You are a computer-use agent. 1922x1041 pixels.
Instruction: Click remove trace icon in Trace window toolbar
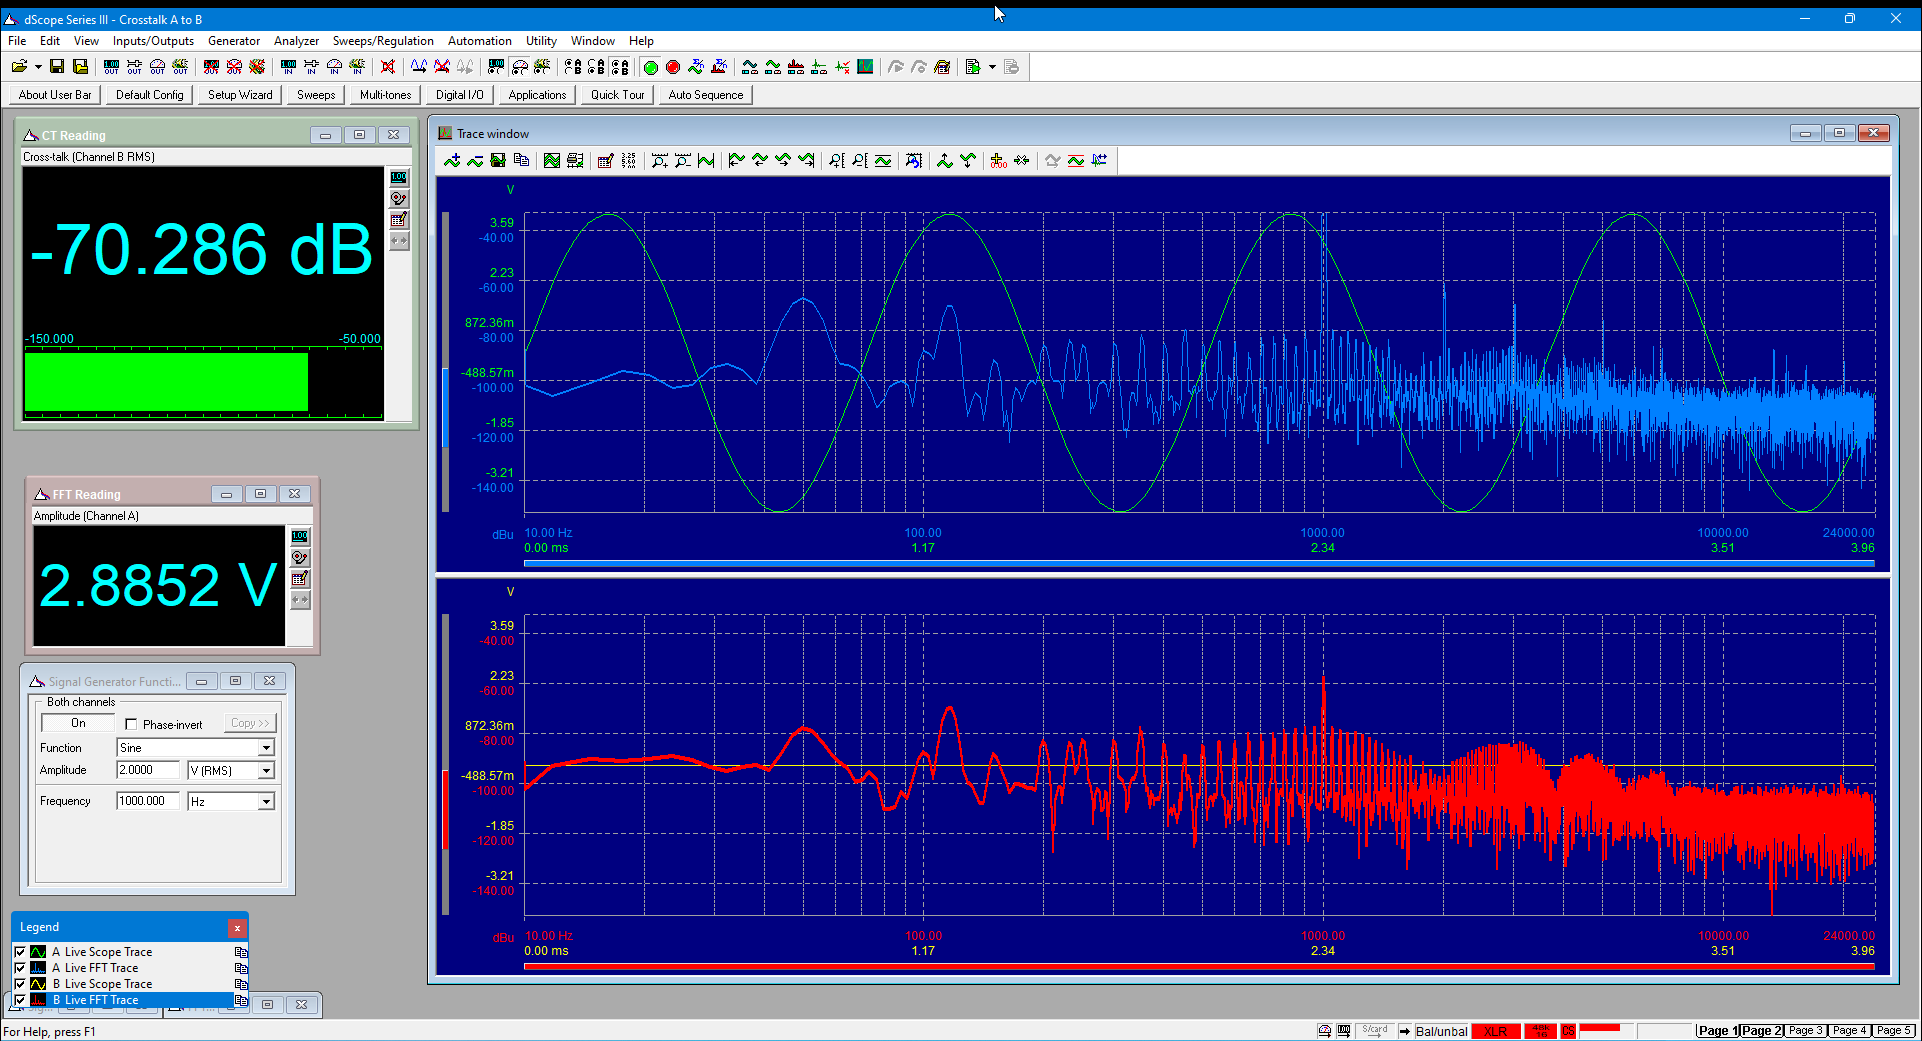(475, 161)
